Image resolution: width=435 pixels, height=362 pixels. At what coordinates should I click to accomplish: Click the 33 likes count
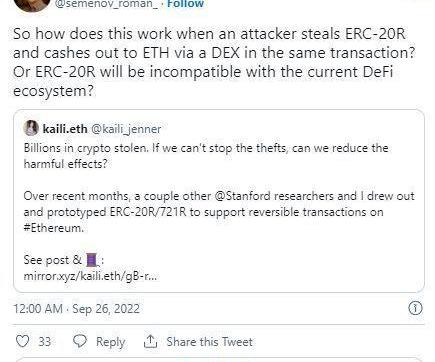click(45, 342)
